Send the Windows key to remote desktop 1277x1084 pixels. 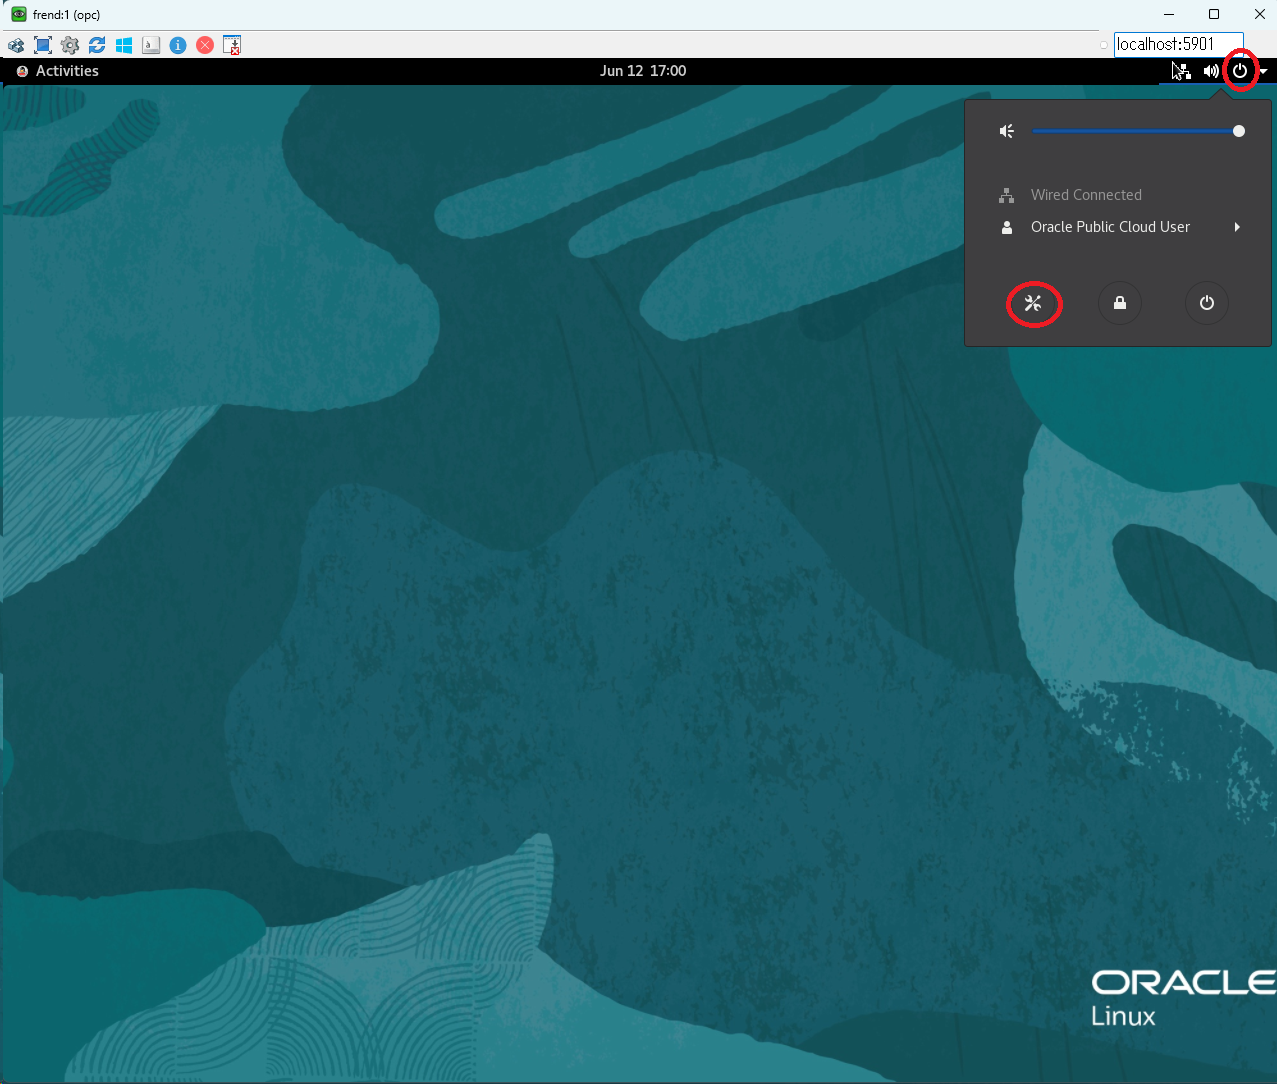(124, 45)
